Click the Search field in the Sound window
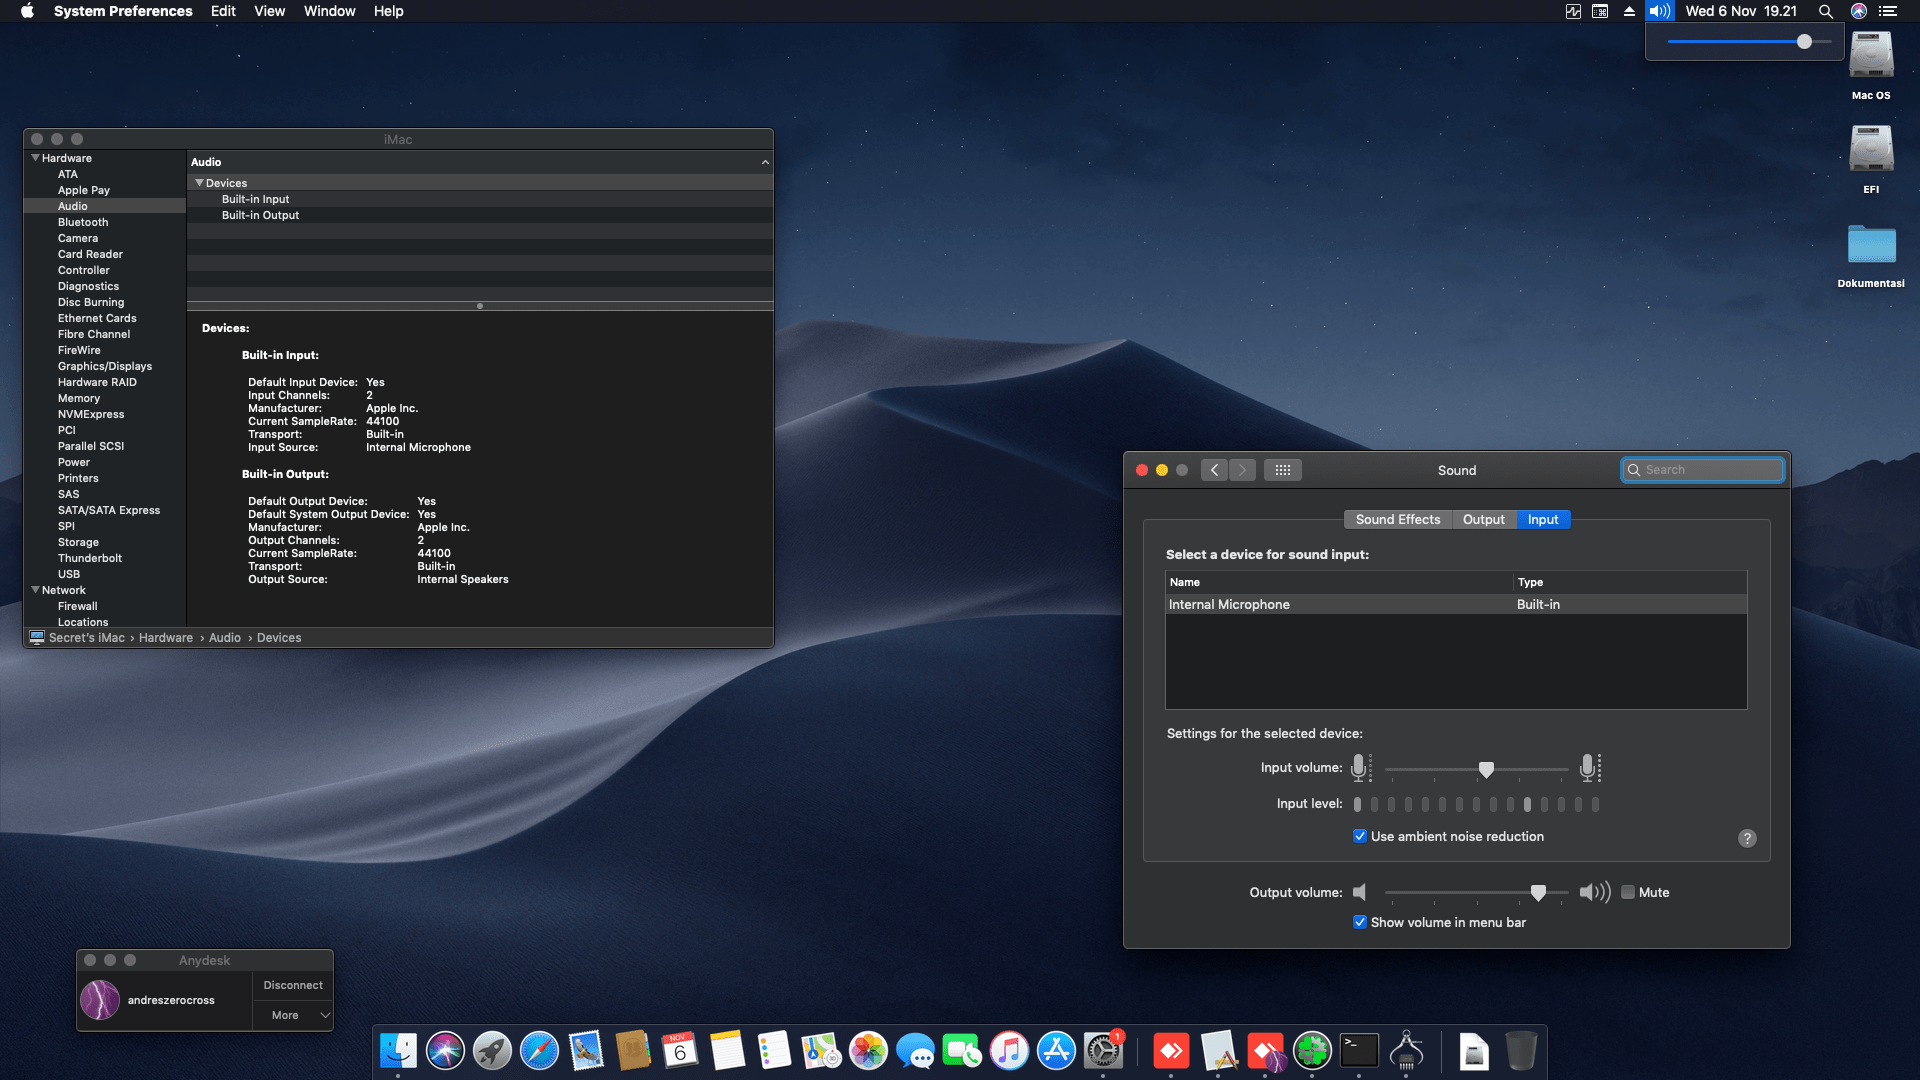The height and width of the screenshot is (1080, 1920). [x=1702, y=469]
